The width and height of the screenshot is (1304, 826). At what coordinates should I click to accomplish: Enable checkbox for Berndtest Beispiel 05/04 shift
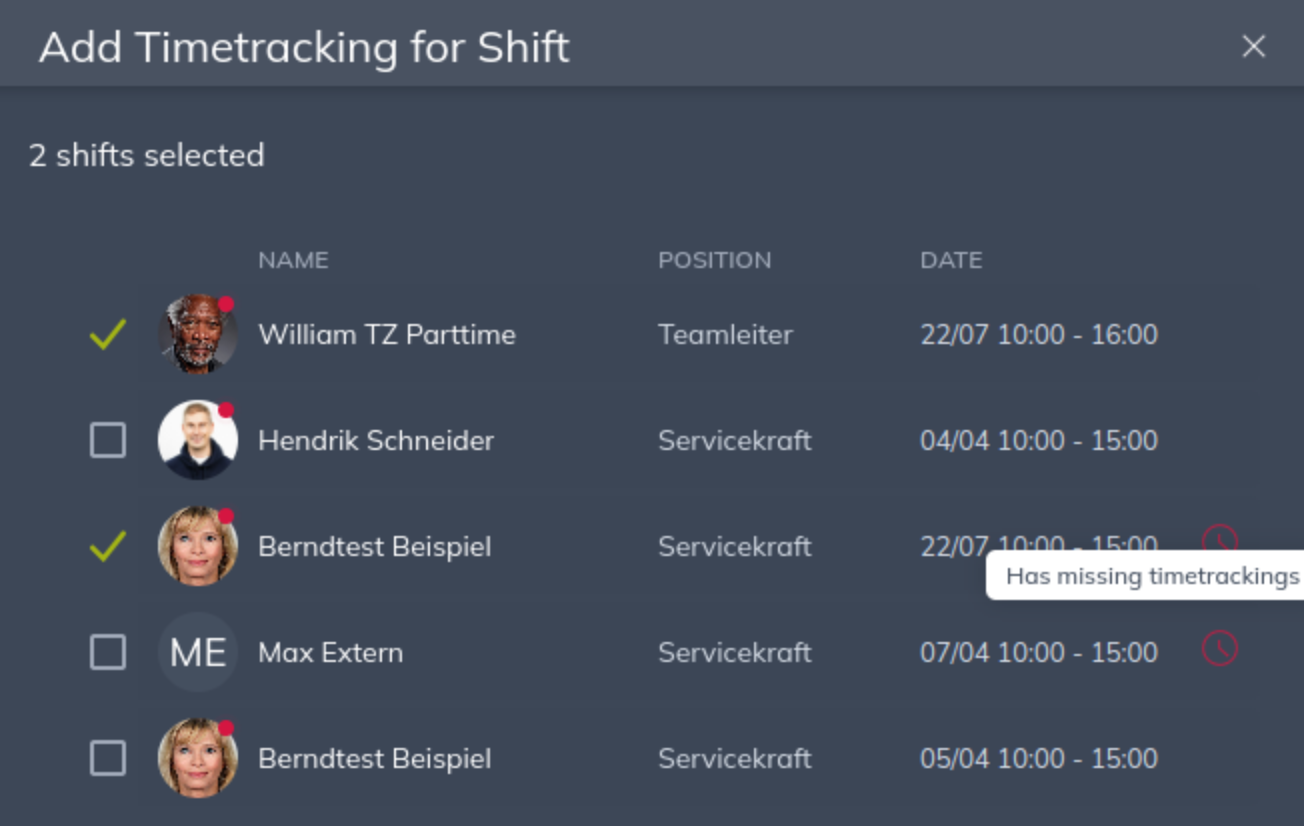(x=108, y=759)
